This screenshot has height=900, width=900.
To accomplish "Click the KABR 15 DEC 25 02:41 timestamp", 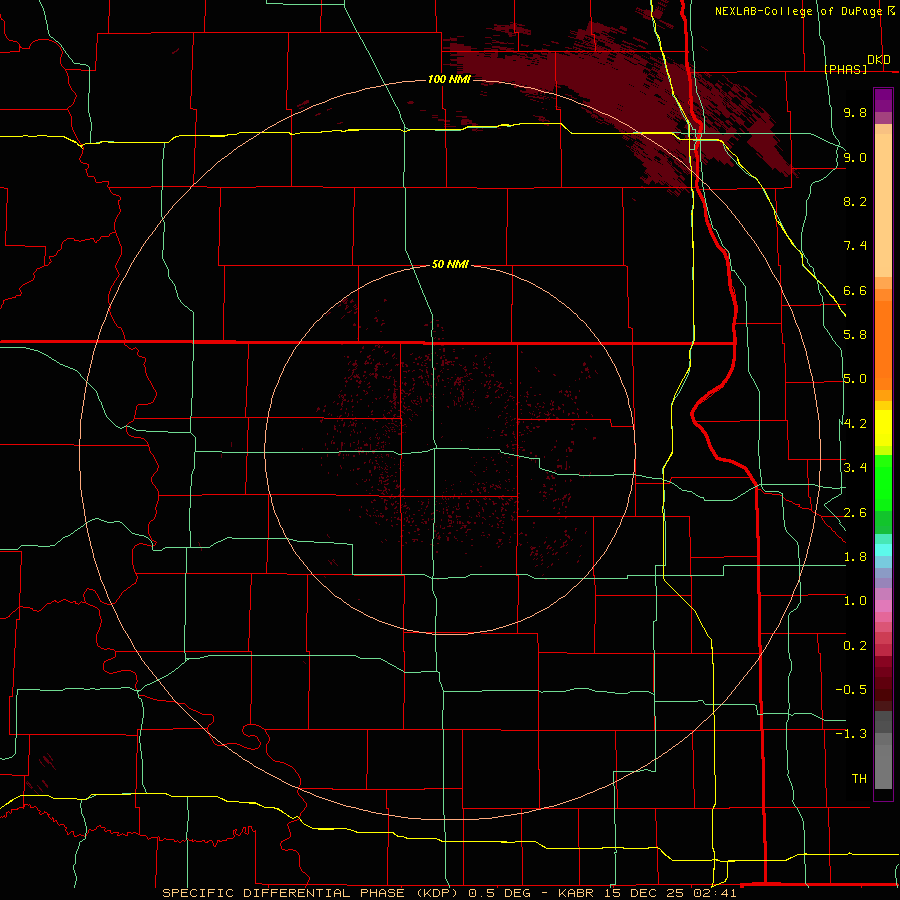I will tap(647, 893).
